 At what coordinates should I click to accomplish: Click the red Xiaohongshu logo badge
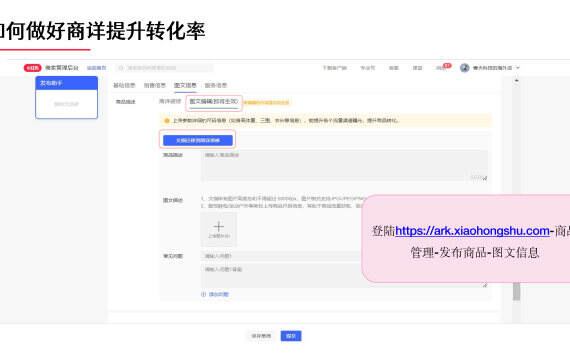32,68
